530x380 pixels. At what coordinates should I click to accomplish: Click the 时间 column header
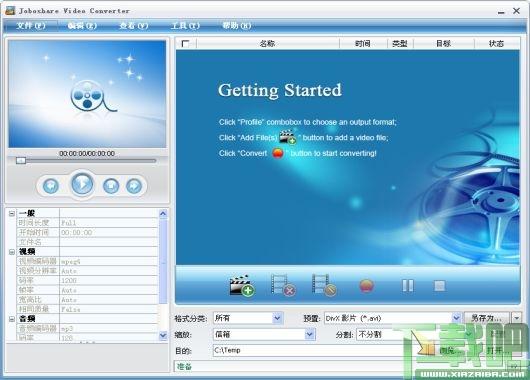[363, 44]
